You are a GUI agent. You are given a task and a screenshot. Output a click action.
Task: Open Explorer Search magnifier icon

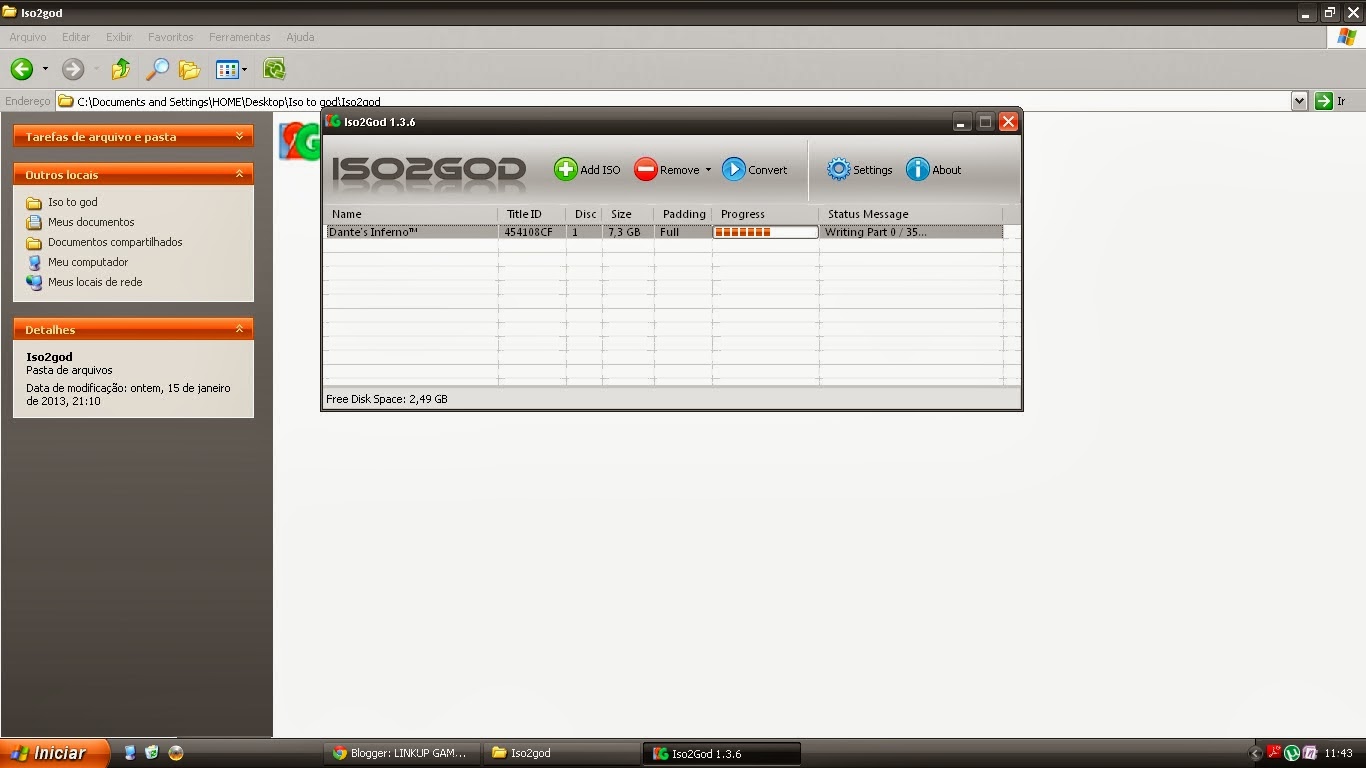coord(157,69)
